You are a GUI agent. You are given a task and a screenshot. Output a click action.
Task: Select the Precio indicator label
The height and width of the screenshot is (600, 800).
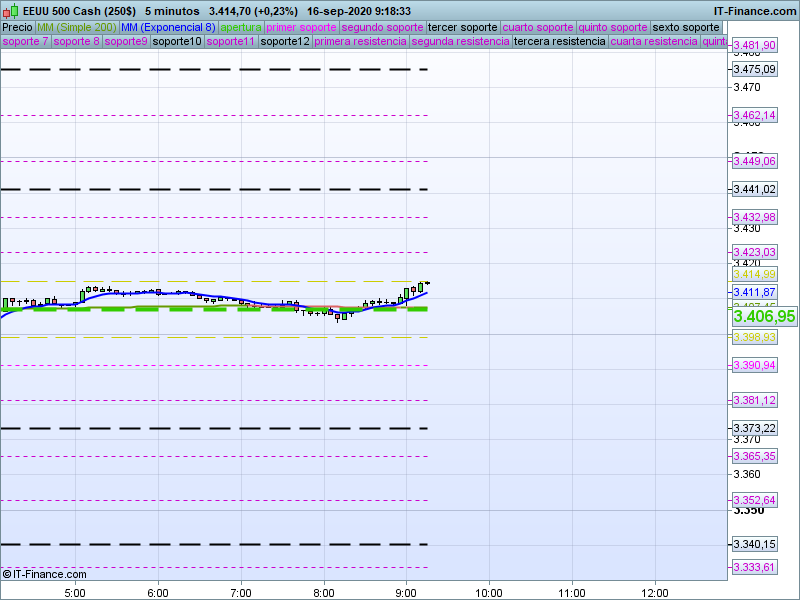pyautogui.click(x=17, y=27)
